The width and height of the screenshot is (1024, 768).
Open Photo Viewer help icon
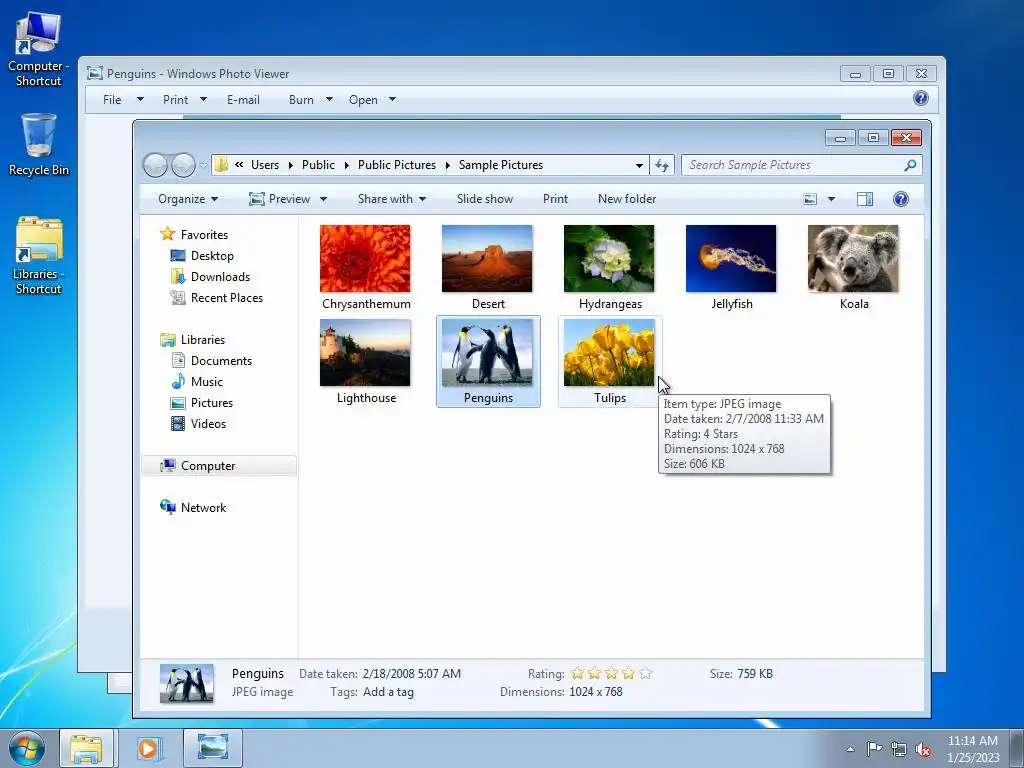921,99
